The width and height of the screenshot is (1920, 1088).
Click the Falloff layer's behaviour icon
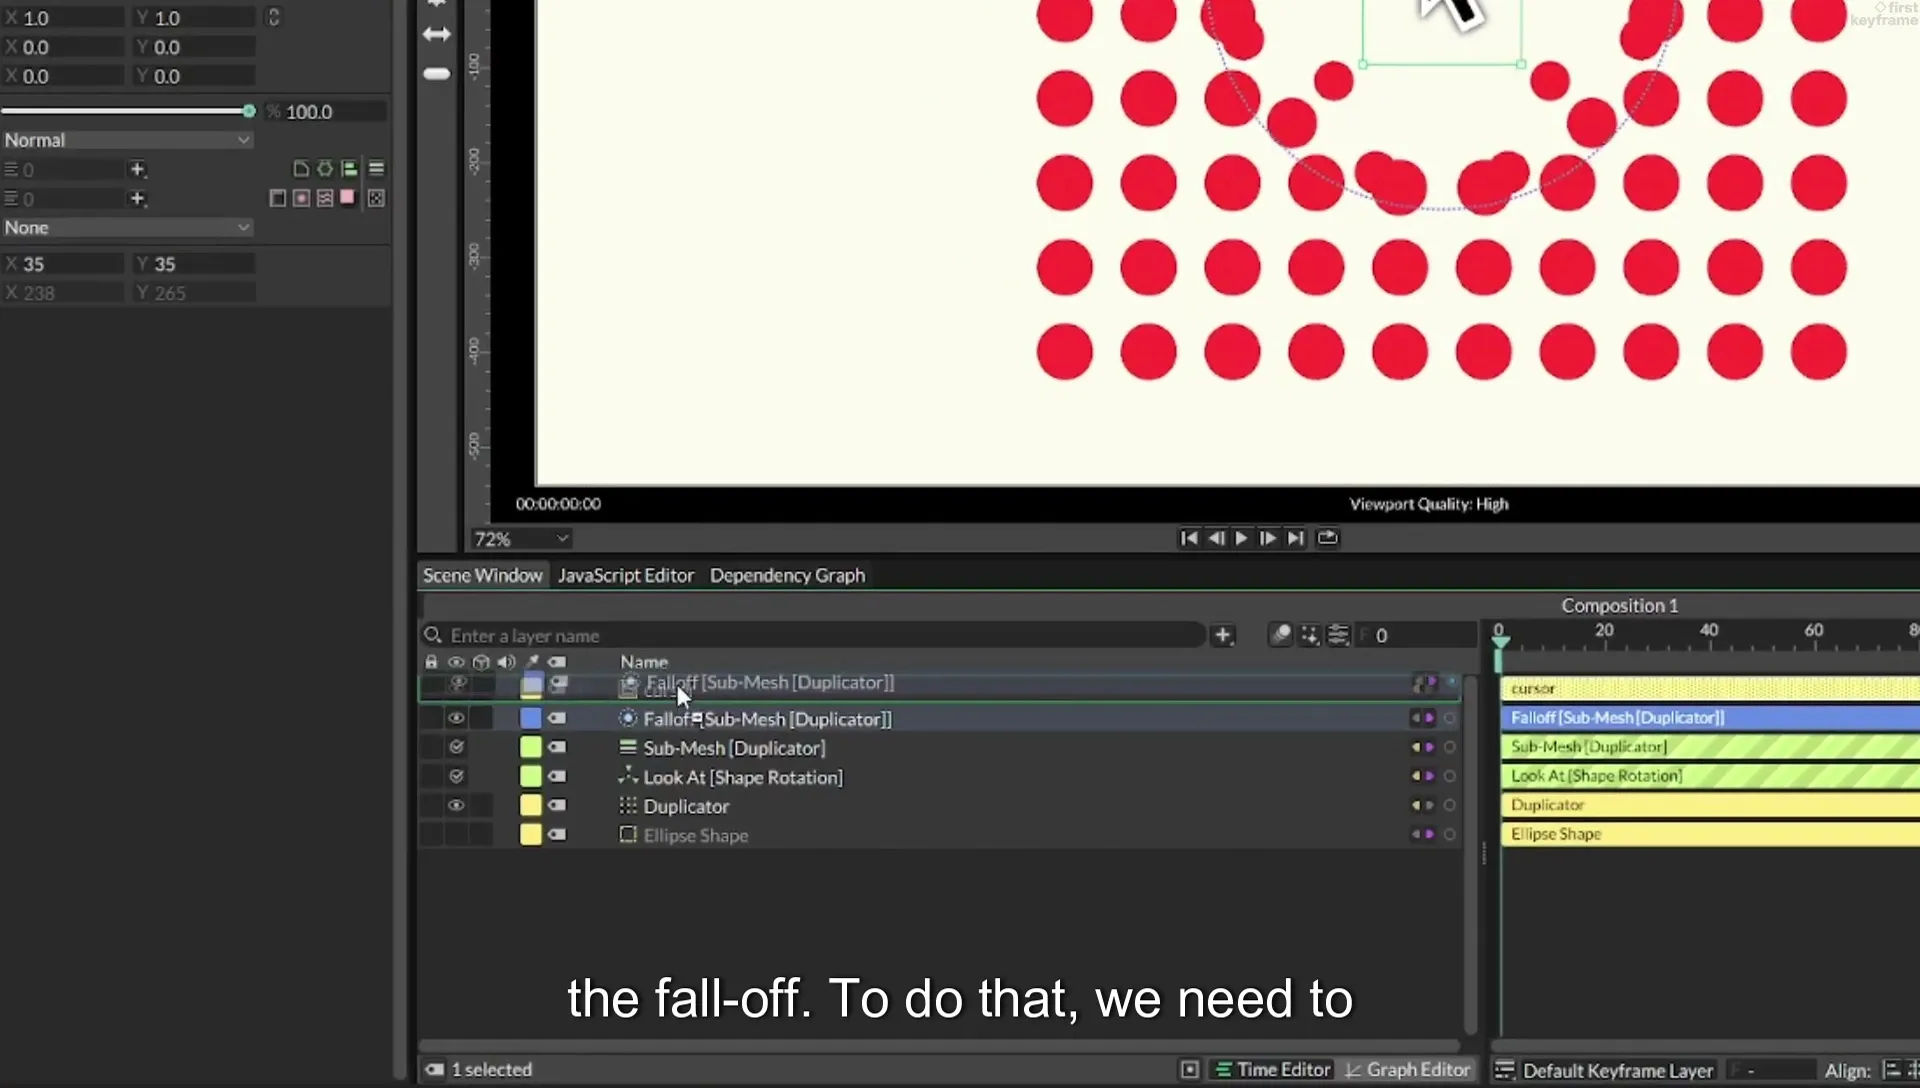[628, 718]
